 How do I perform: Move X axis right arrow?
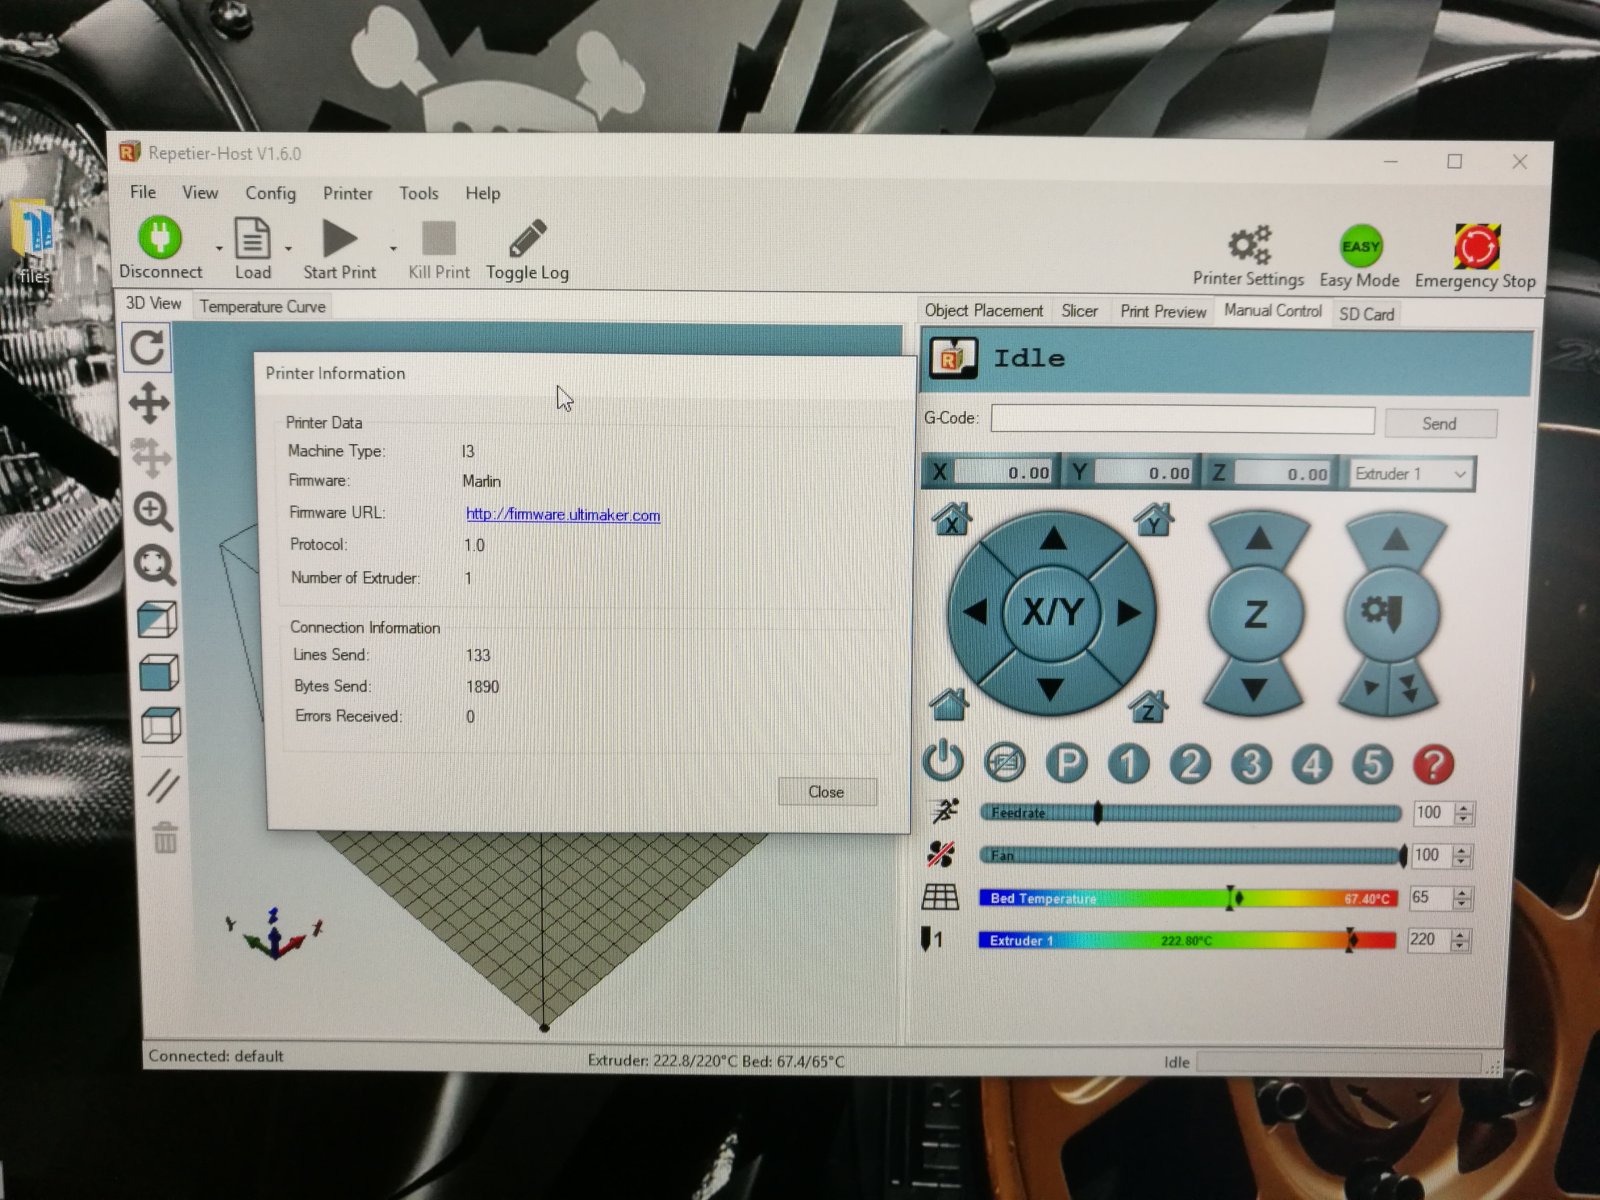[1128, 613]
